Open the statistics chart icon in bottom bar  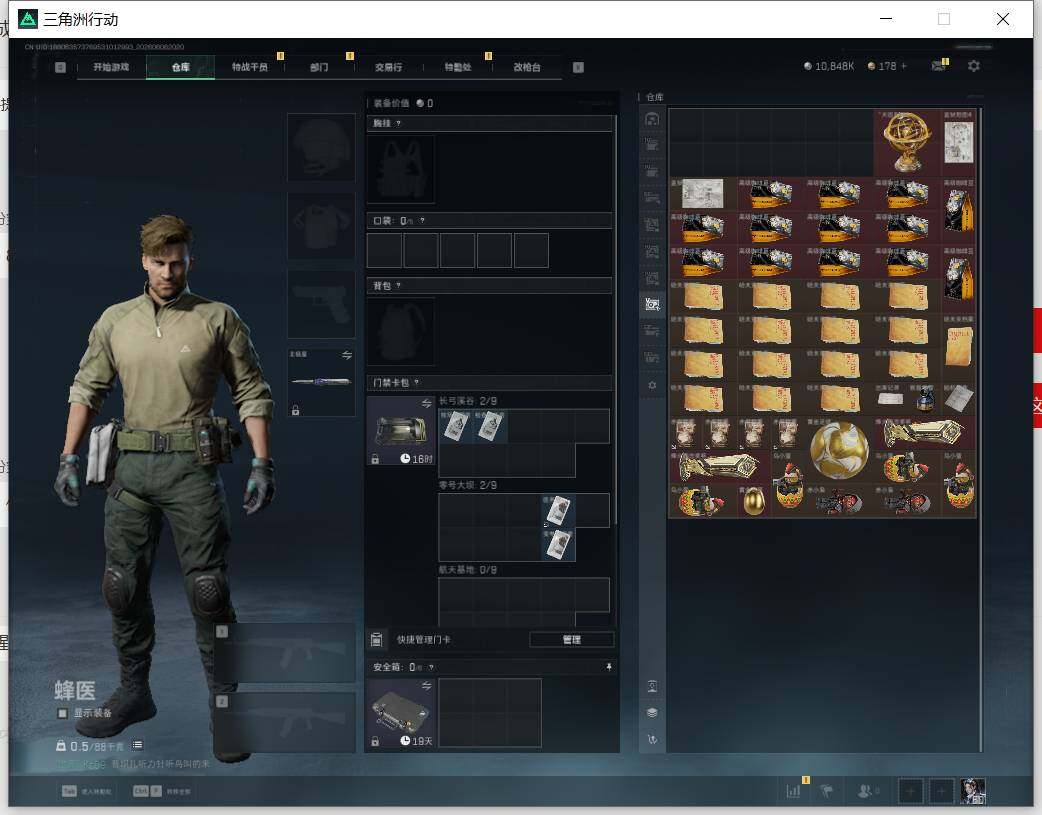coord(793,791)
